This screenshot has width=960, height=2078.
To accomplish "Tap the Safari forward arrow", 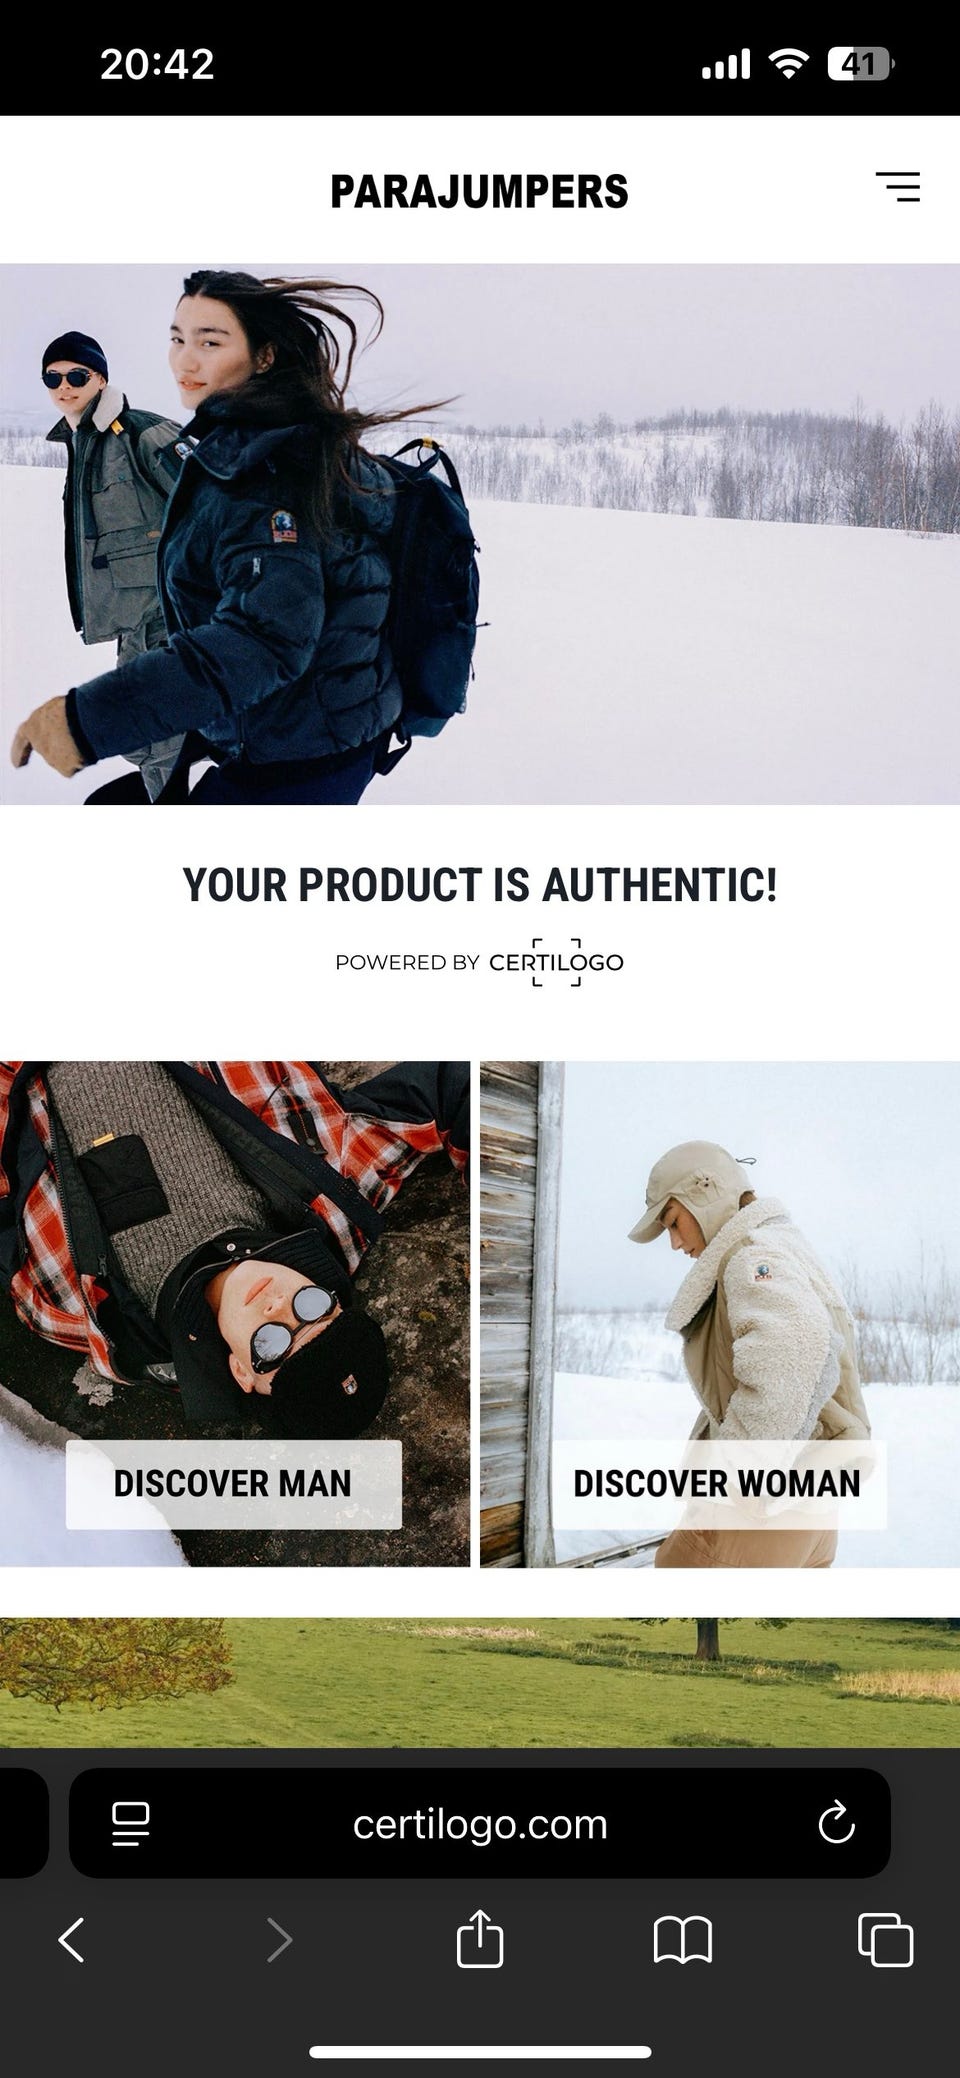I will tap(279, 1940).
